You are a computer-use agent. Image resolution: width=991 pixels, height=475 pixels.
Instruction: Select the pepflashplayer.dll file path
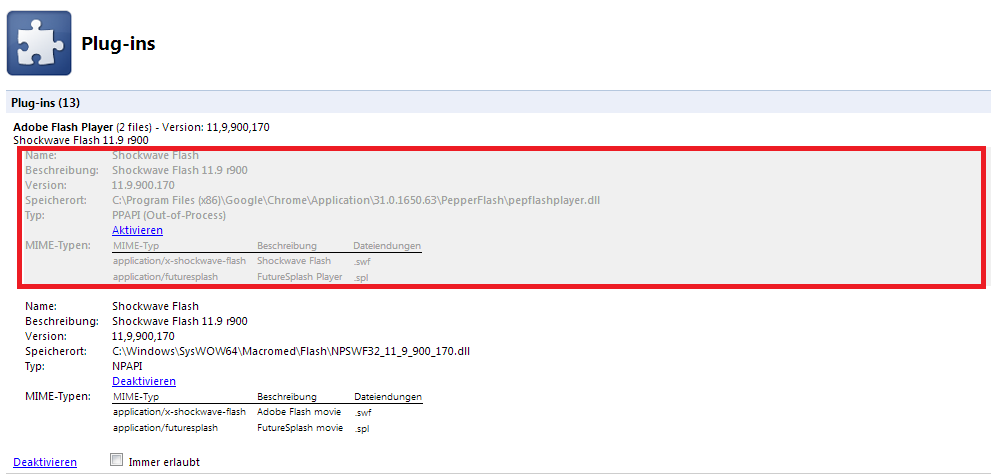[356, 200]
